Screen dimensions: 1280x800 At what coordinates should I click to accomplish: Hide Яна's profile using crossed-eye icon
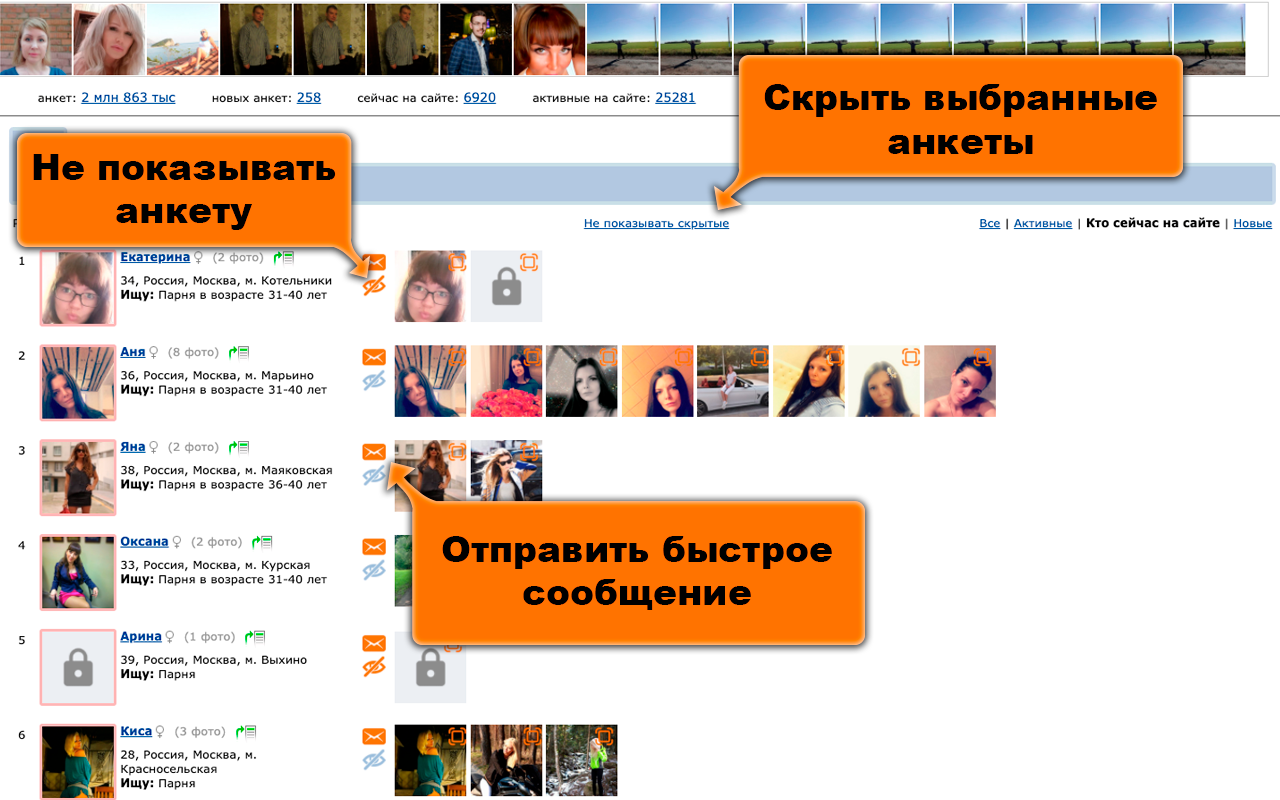coord(374,476)
